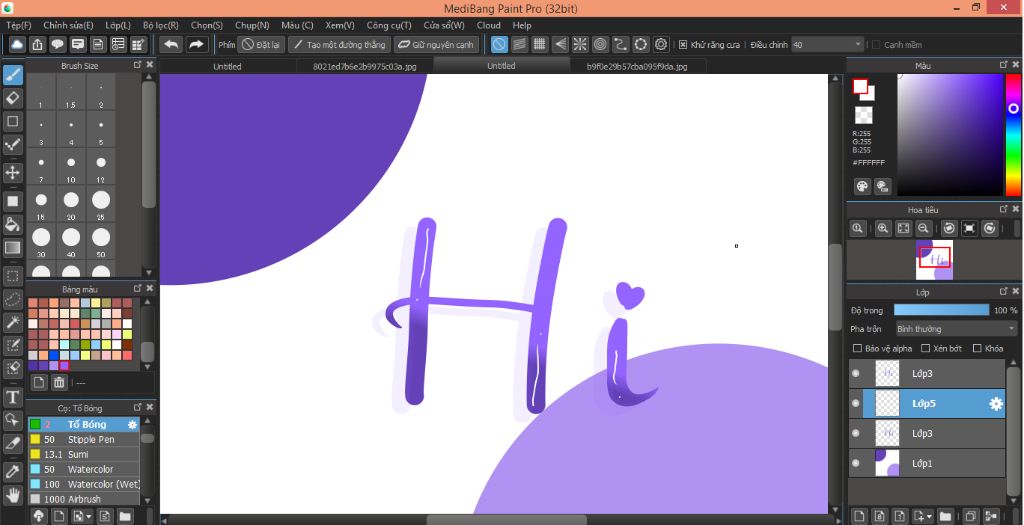Open the Tô Bóng brush settings gear
Image resolution: width=1024 pixels, height=525 pixels.
tap(132, 424)
